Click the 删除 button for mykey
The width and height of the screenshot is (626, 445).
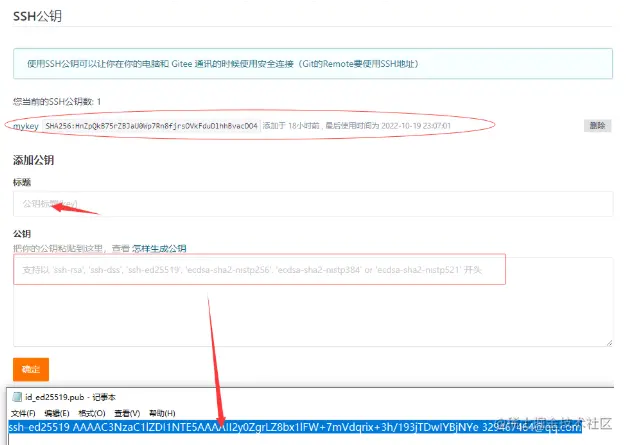coord(597,126)
